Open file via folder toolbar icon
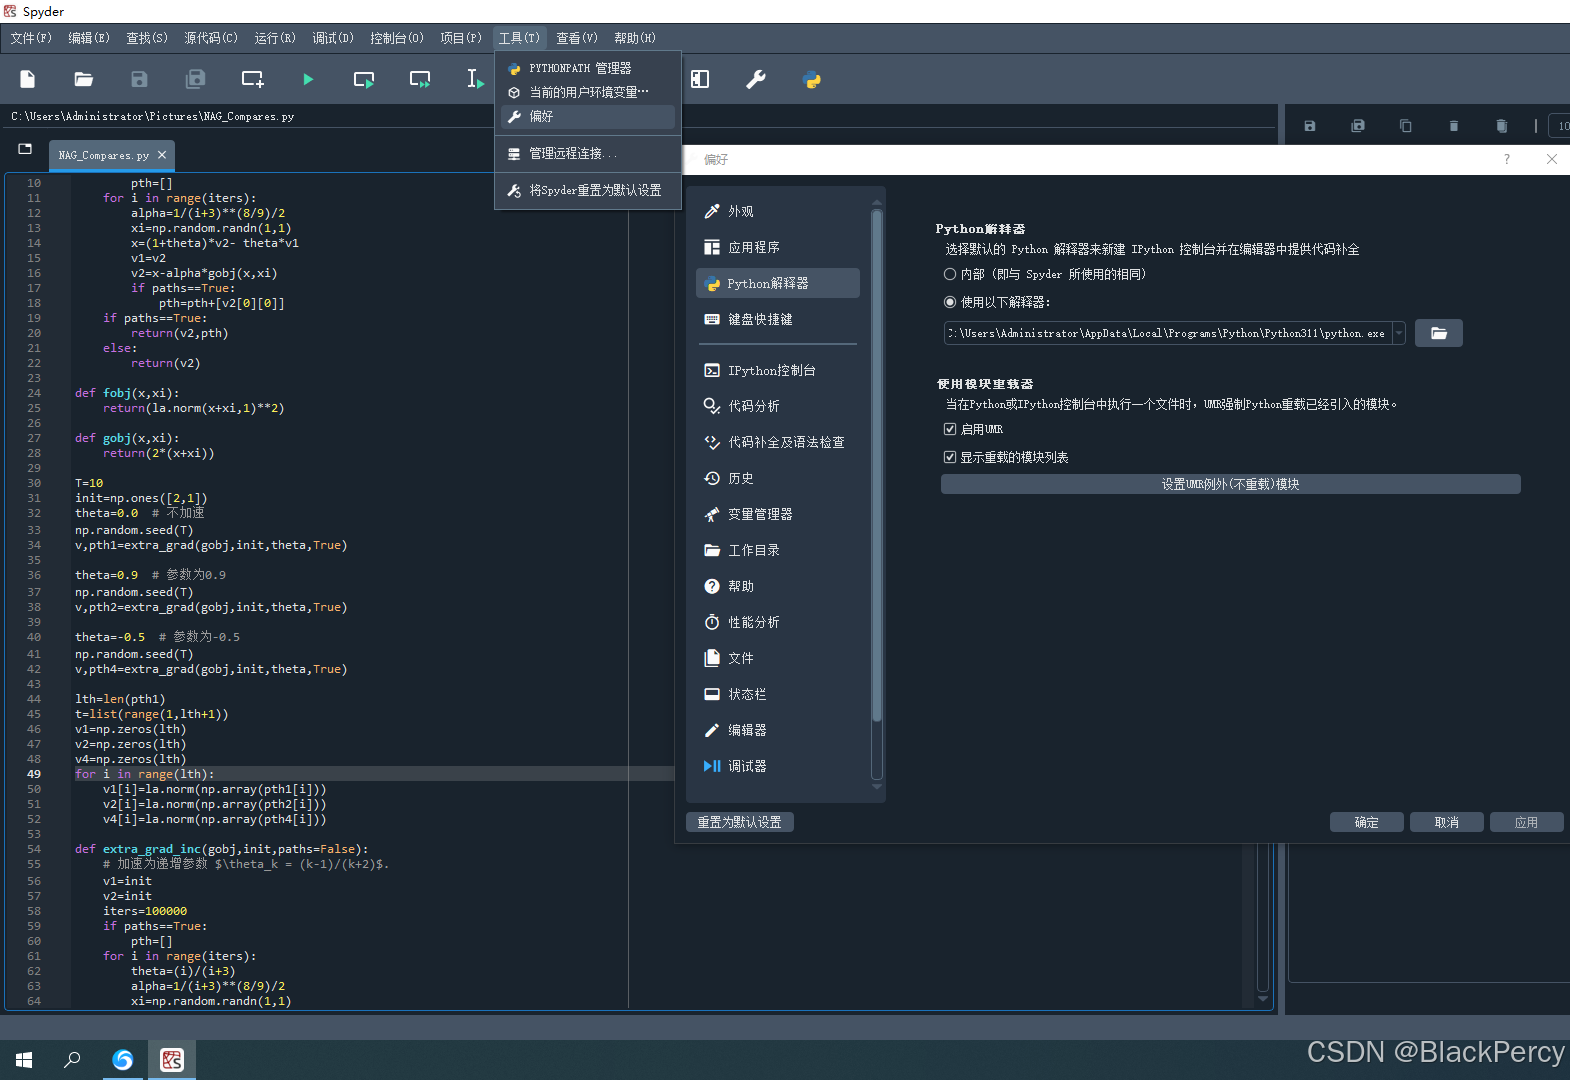Viewport: 1570px width, 1080px height. (84, 79)
